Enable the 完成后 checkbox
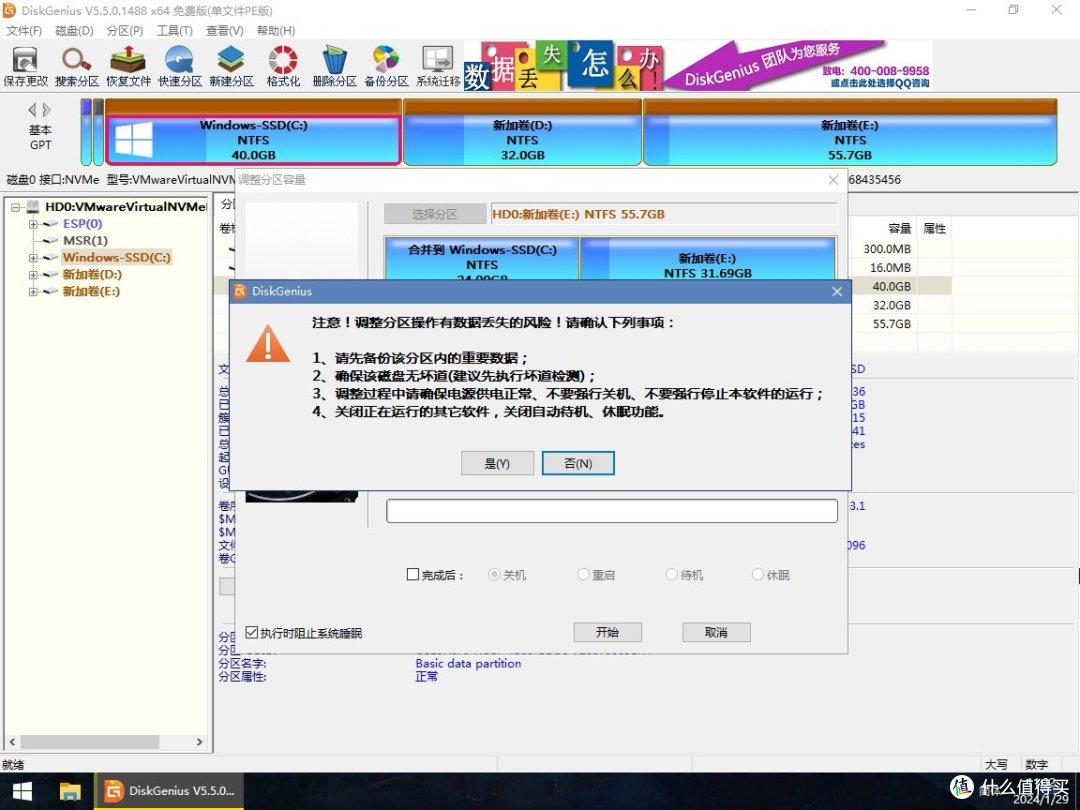 pyautogui.click(x=413, y=574)
